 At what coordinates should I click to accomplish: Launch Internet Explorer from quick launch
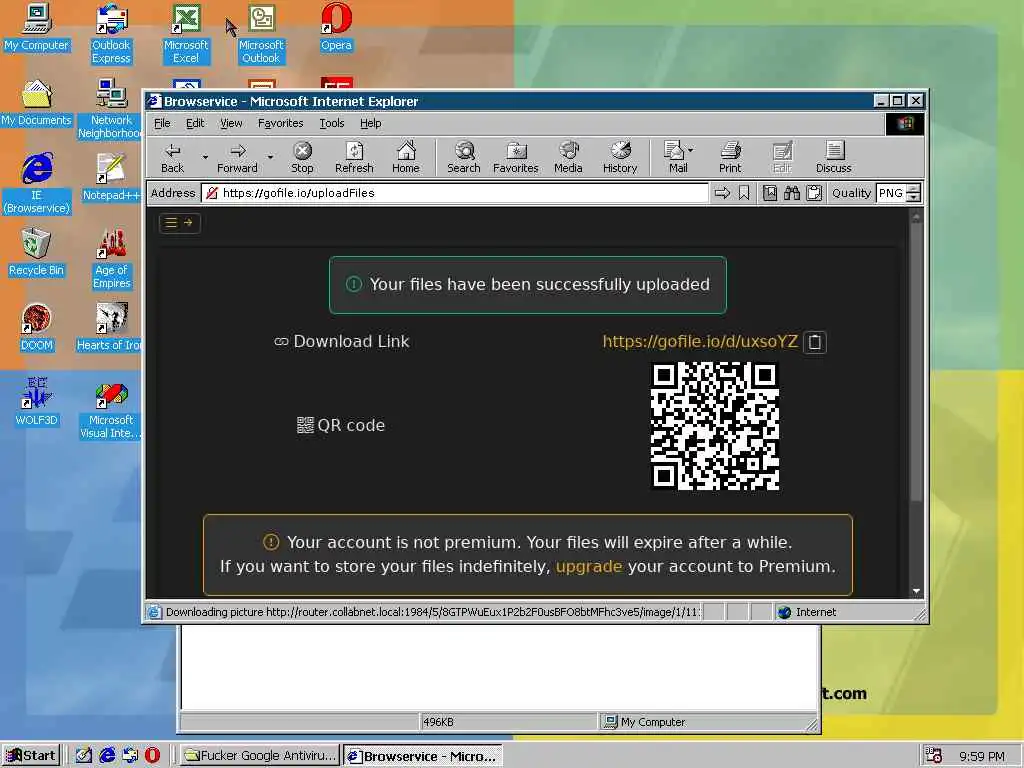pyautogui.click(x=107, y=756)
